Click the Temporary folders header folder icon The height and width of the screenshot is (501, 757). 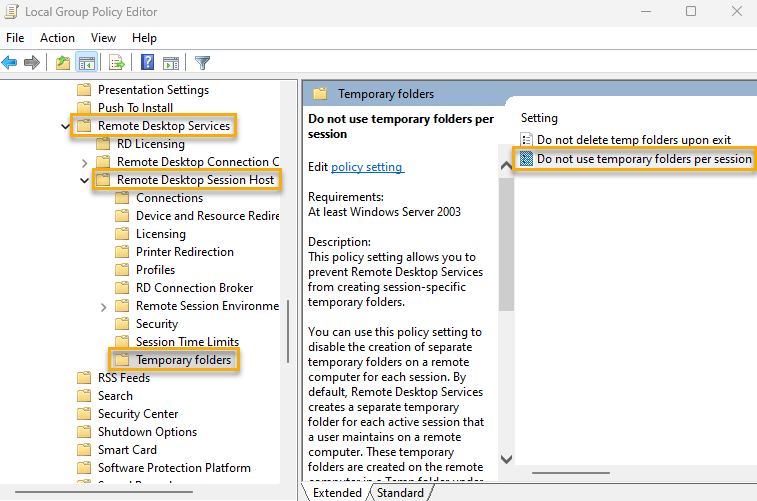tap(320, 94)
